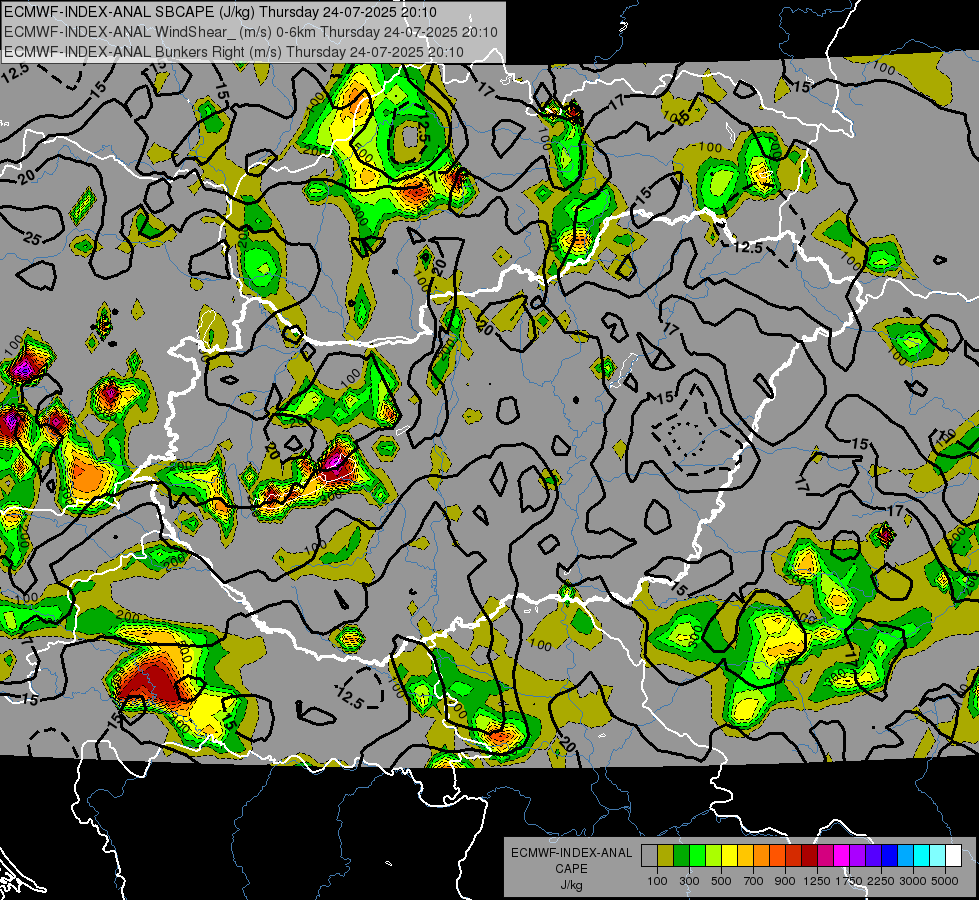The height and width of the screenshot is (900, 979).
Task: Select the orange swatch above 700
Action: 761,856
